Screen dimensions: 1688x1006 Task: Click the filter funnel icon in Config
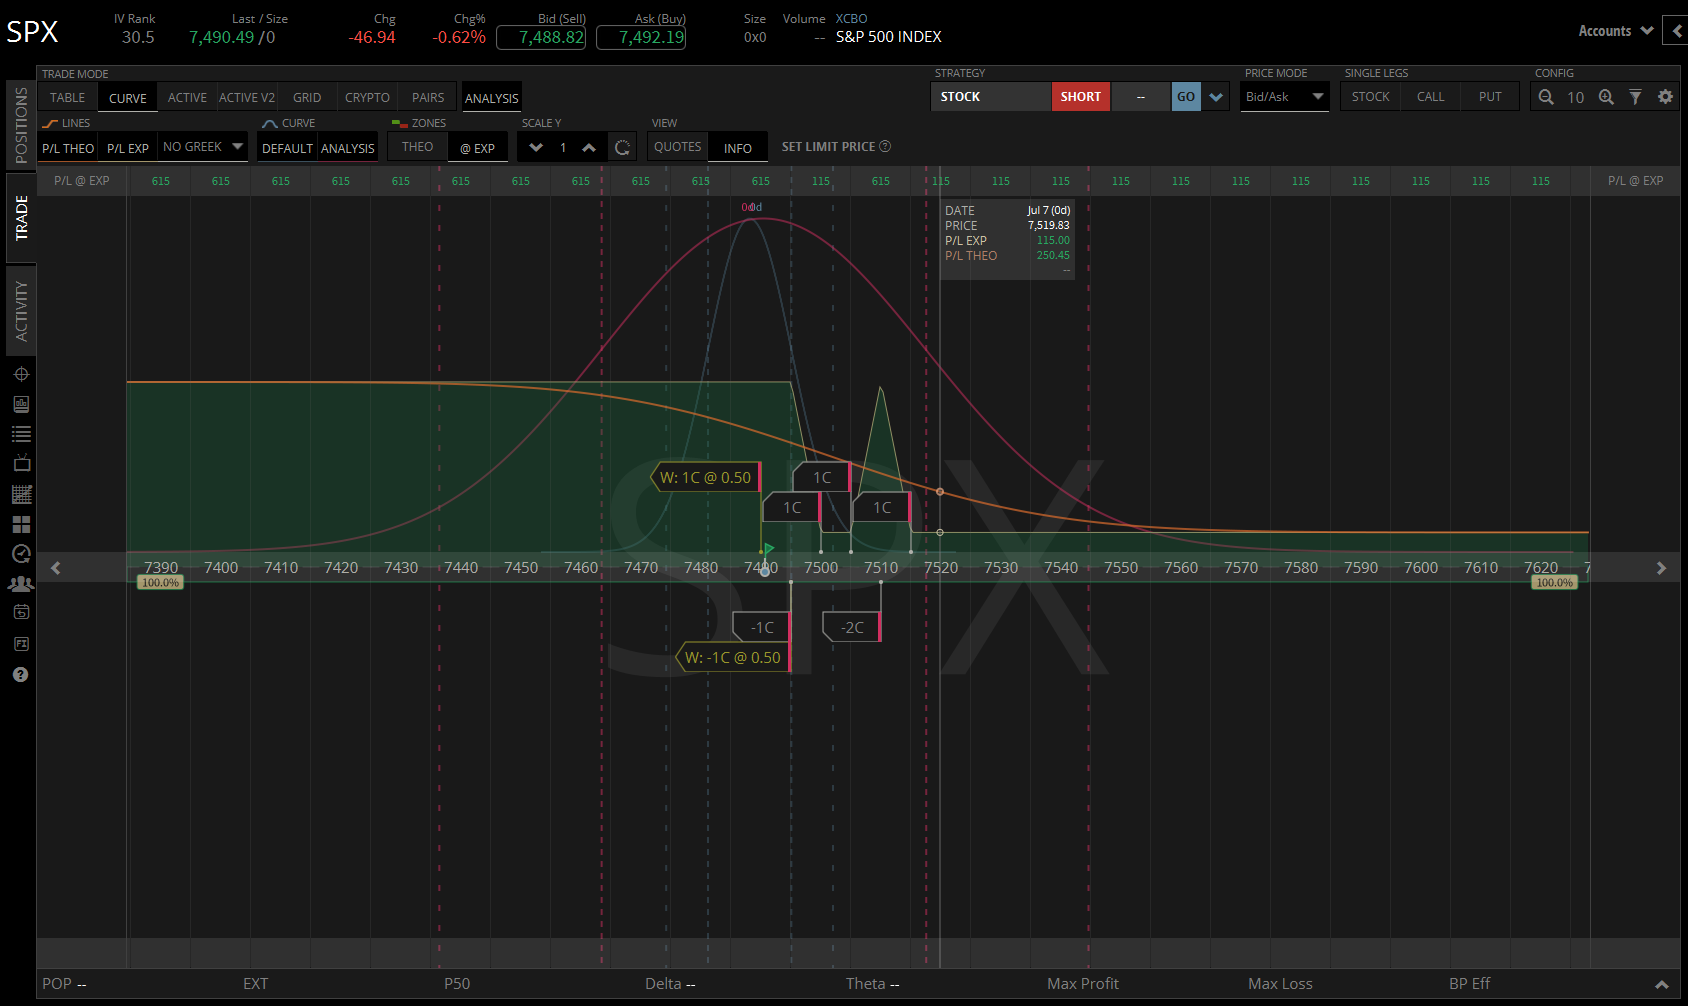click(x=1635, y=97)
